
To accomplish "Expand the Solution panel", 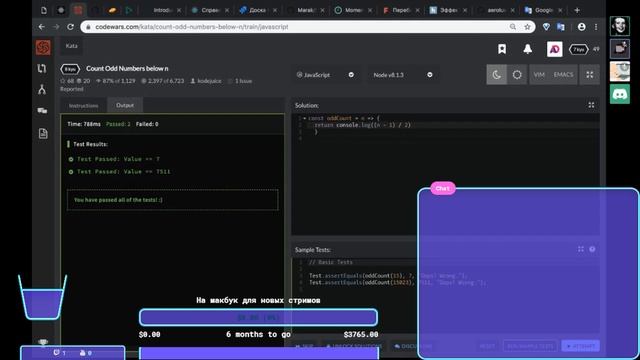I will 591,105.
